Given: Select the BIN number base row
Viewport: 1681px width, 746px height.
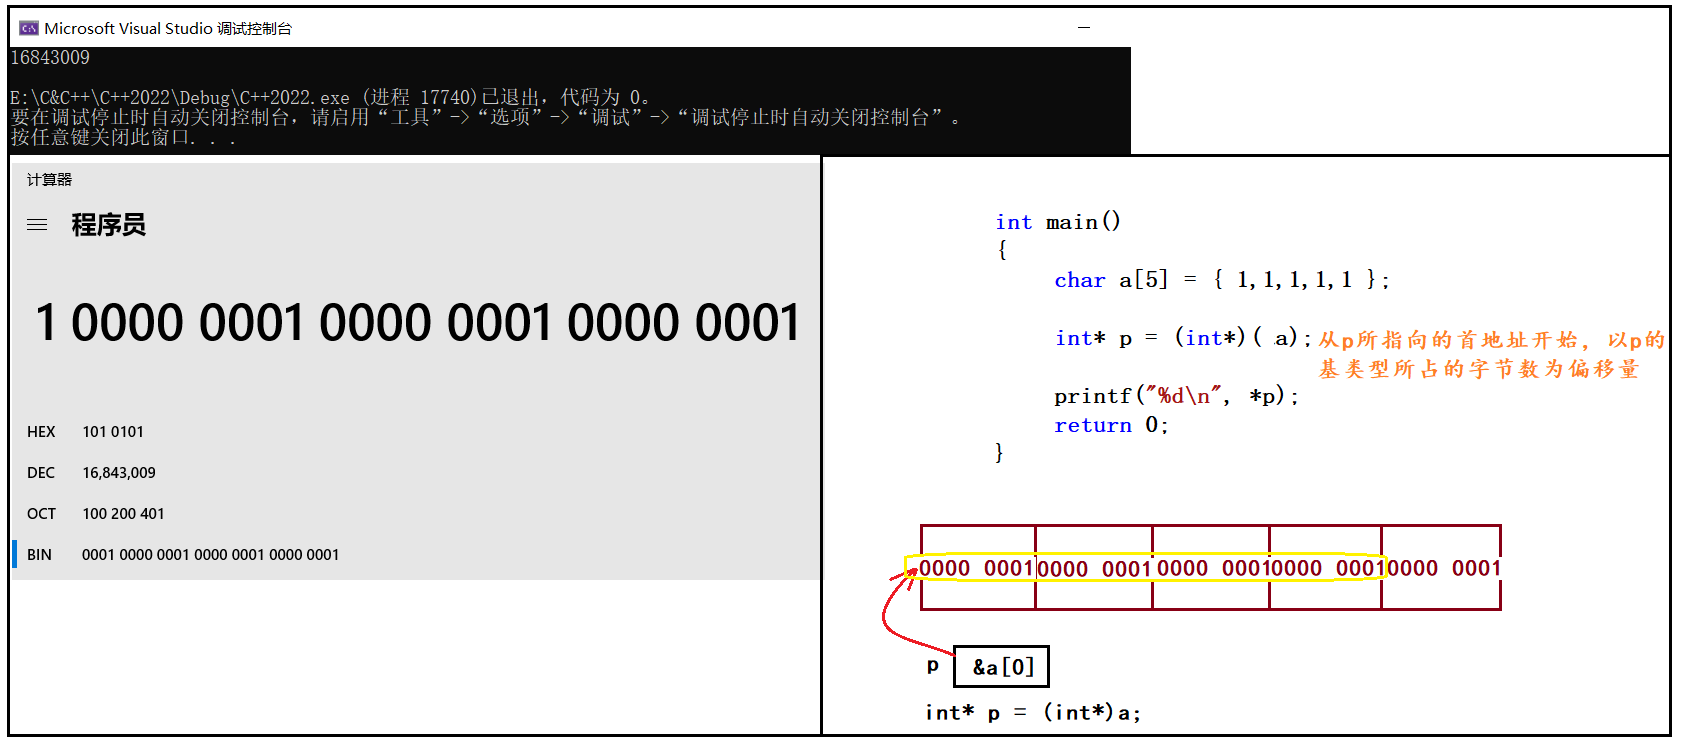Looking at the screenshot, I should (x=415, y=554).
